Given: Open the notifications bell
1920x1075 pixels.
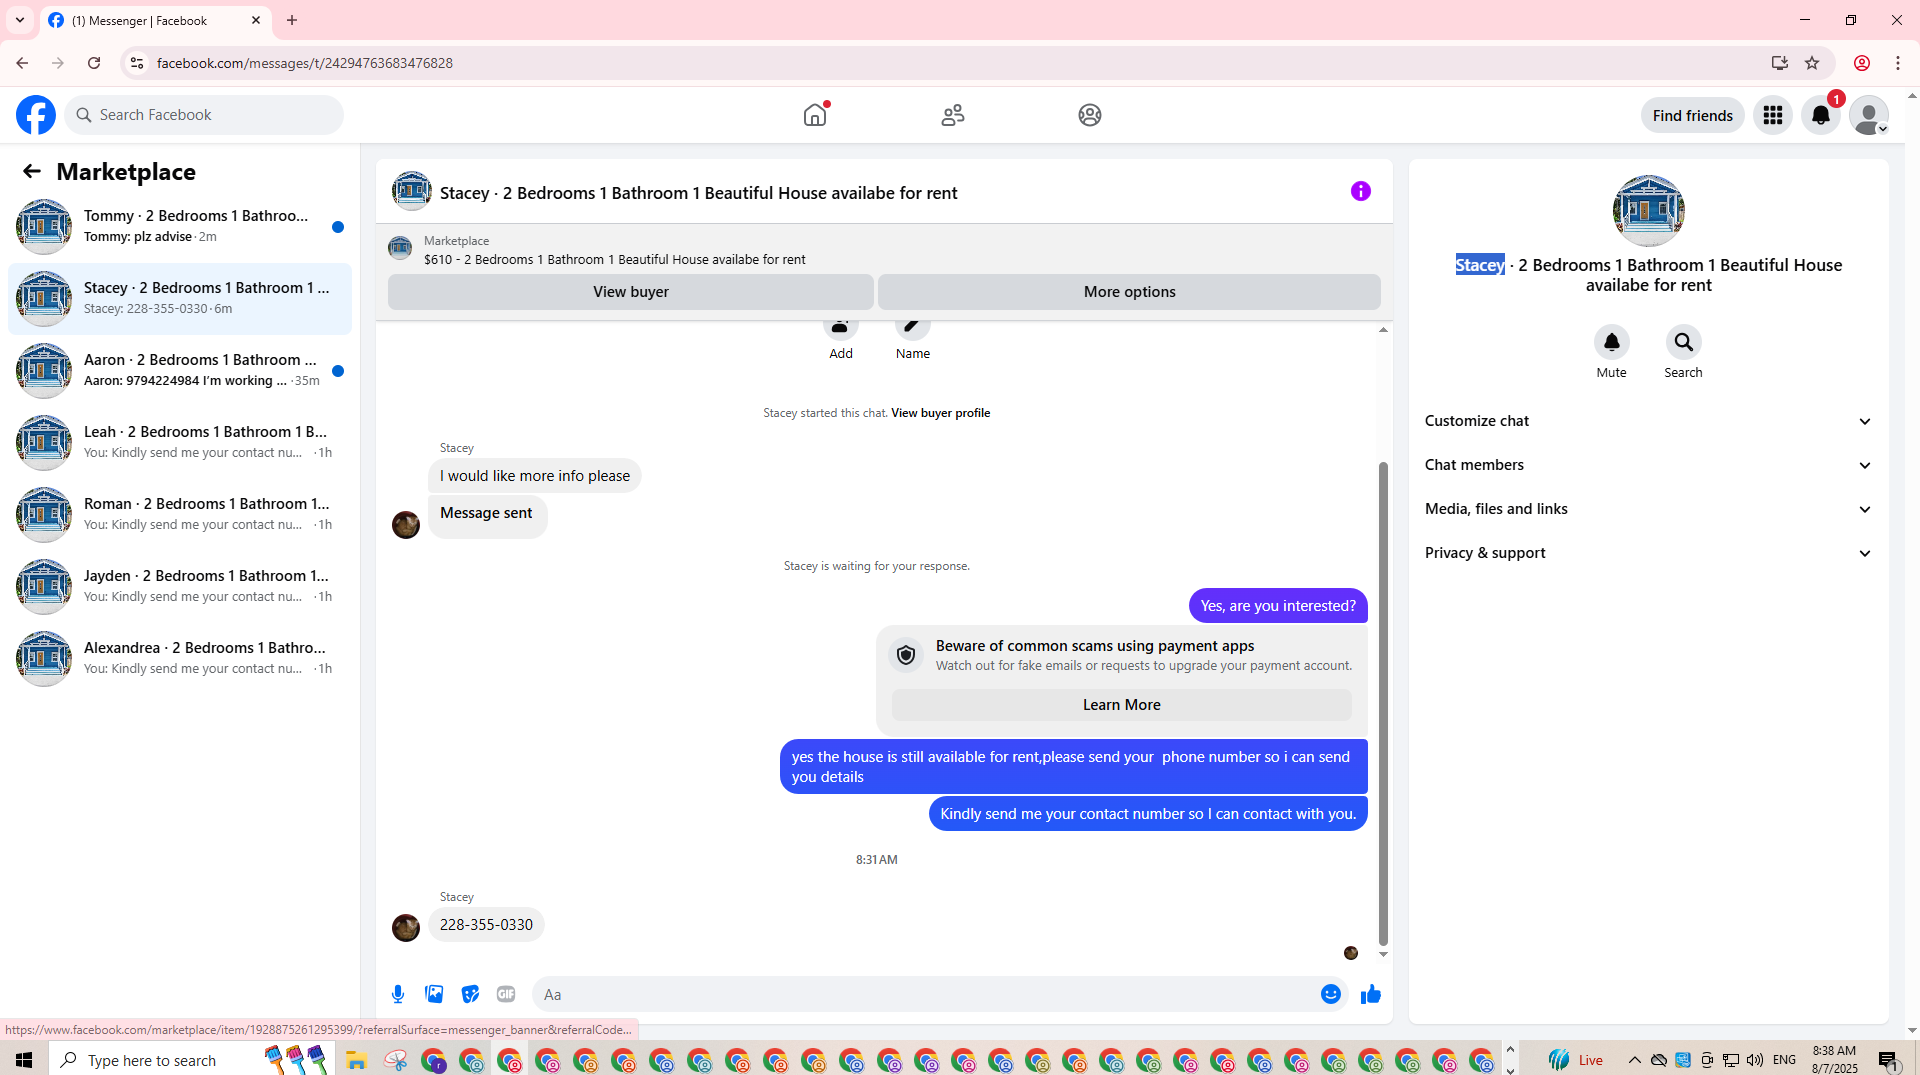Looking at the screenshot, I should pyautogui.click(x=1821, y=115).
